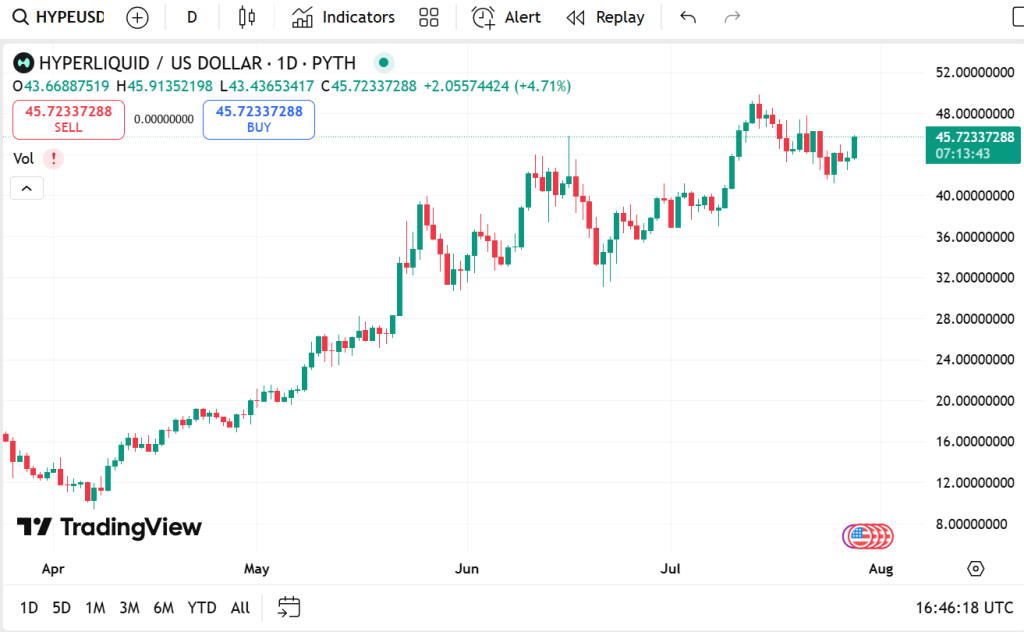Click the Jun label on the time axis
The image size is (1024, 632).
pyautogui.click(x=467, y=569)
